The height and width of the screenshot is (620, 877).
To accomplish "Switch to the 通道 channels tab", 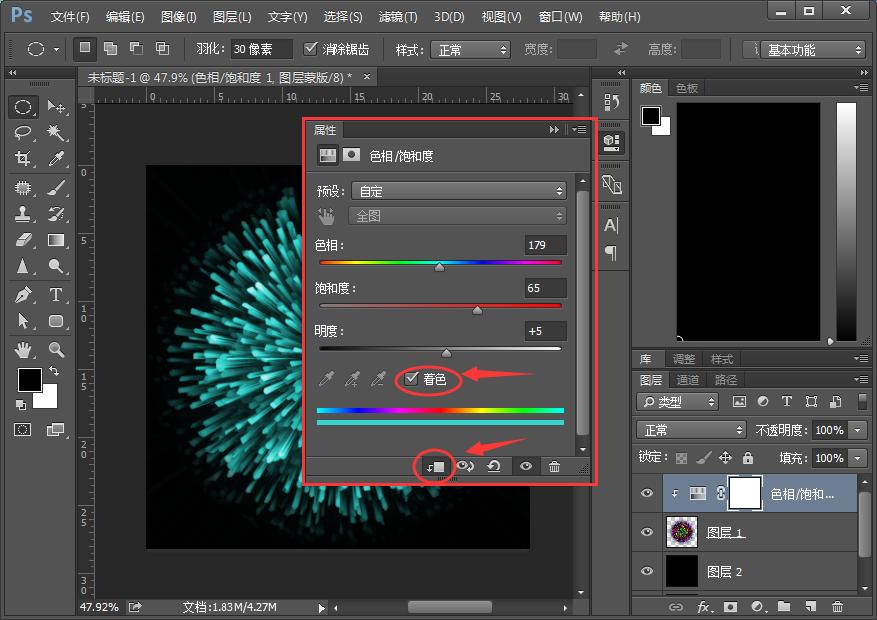I will pyautogui.click(x=688, y=380).
